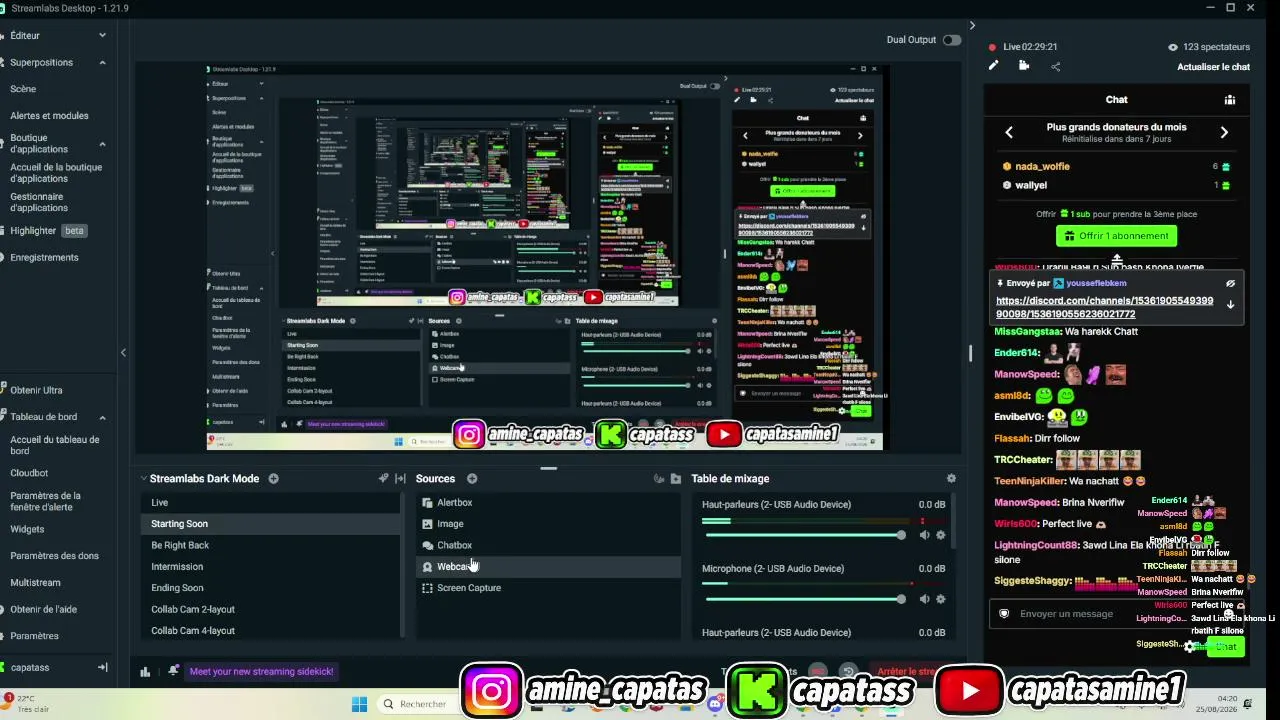Click the green Chat send button
Screen dimensions: 1280x720
(x=1225, y=647)
